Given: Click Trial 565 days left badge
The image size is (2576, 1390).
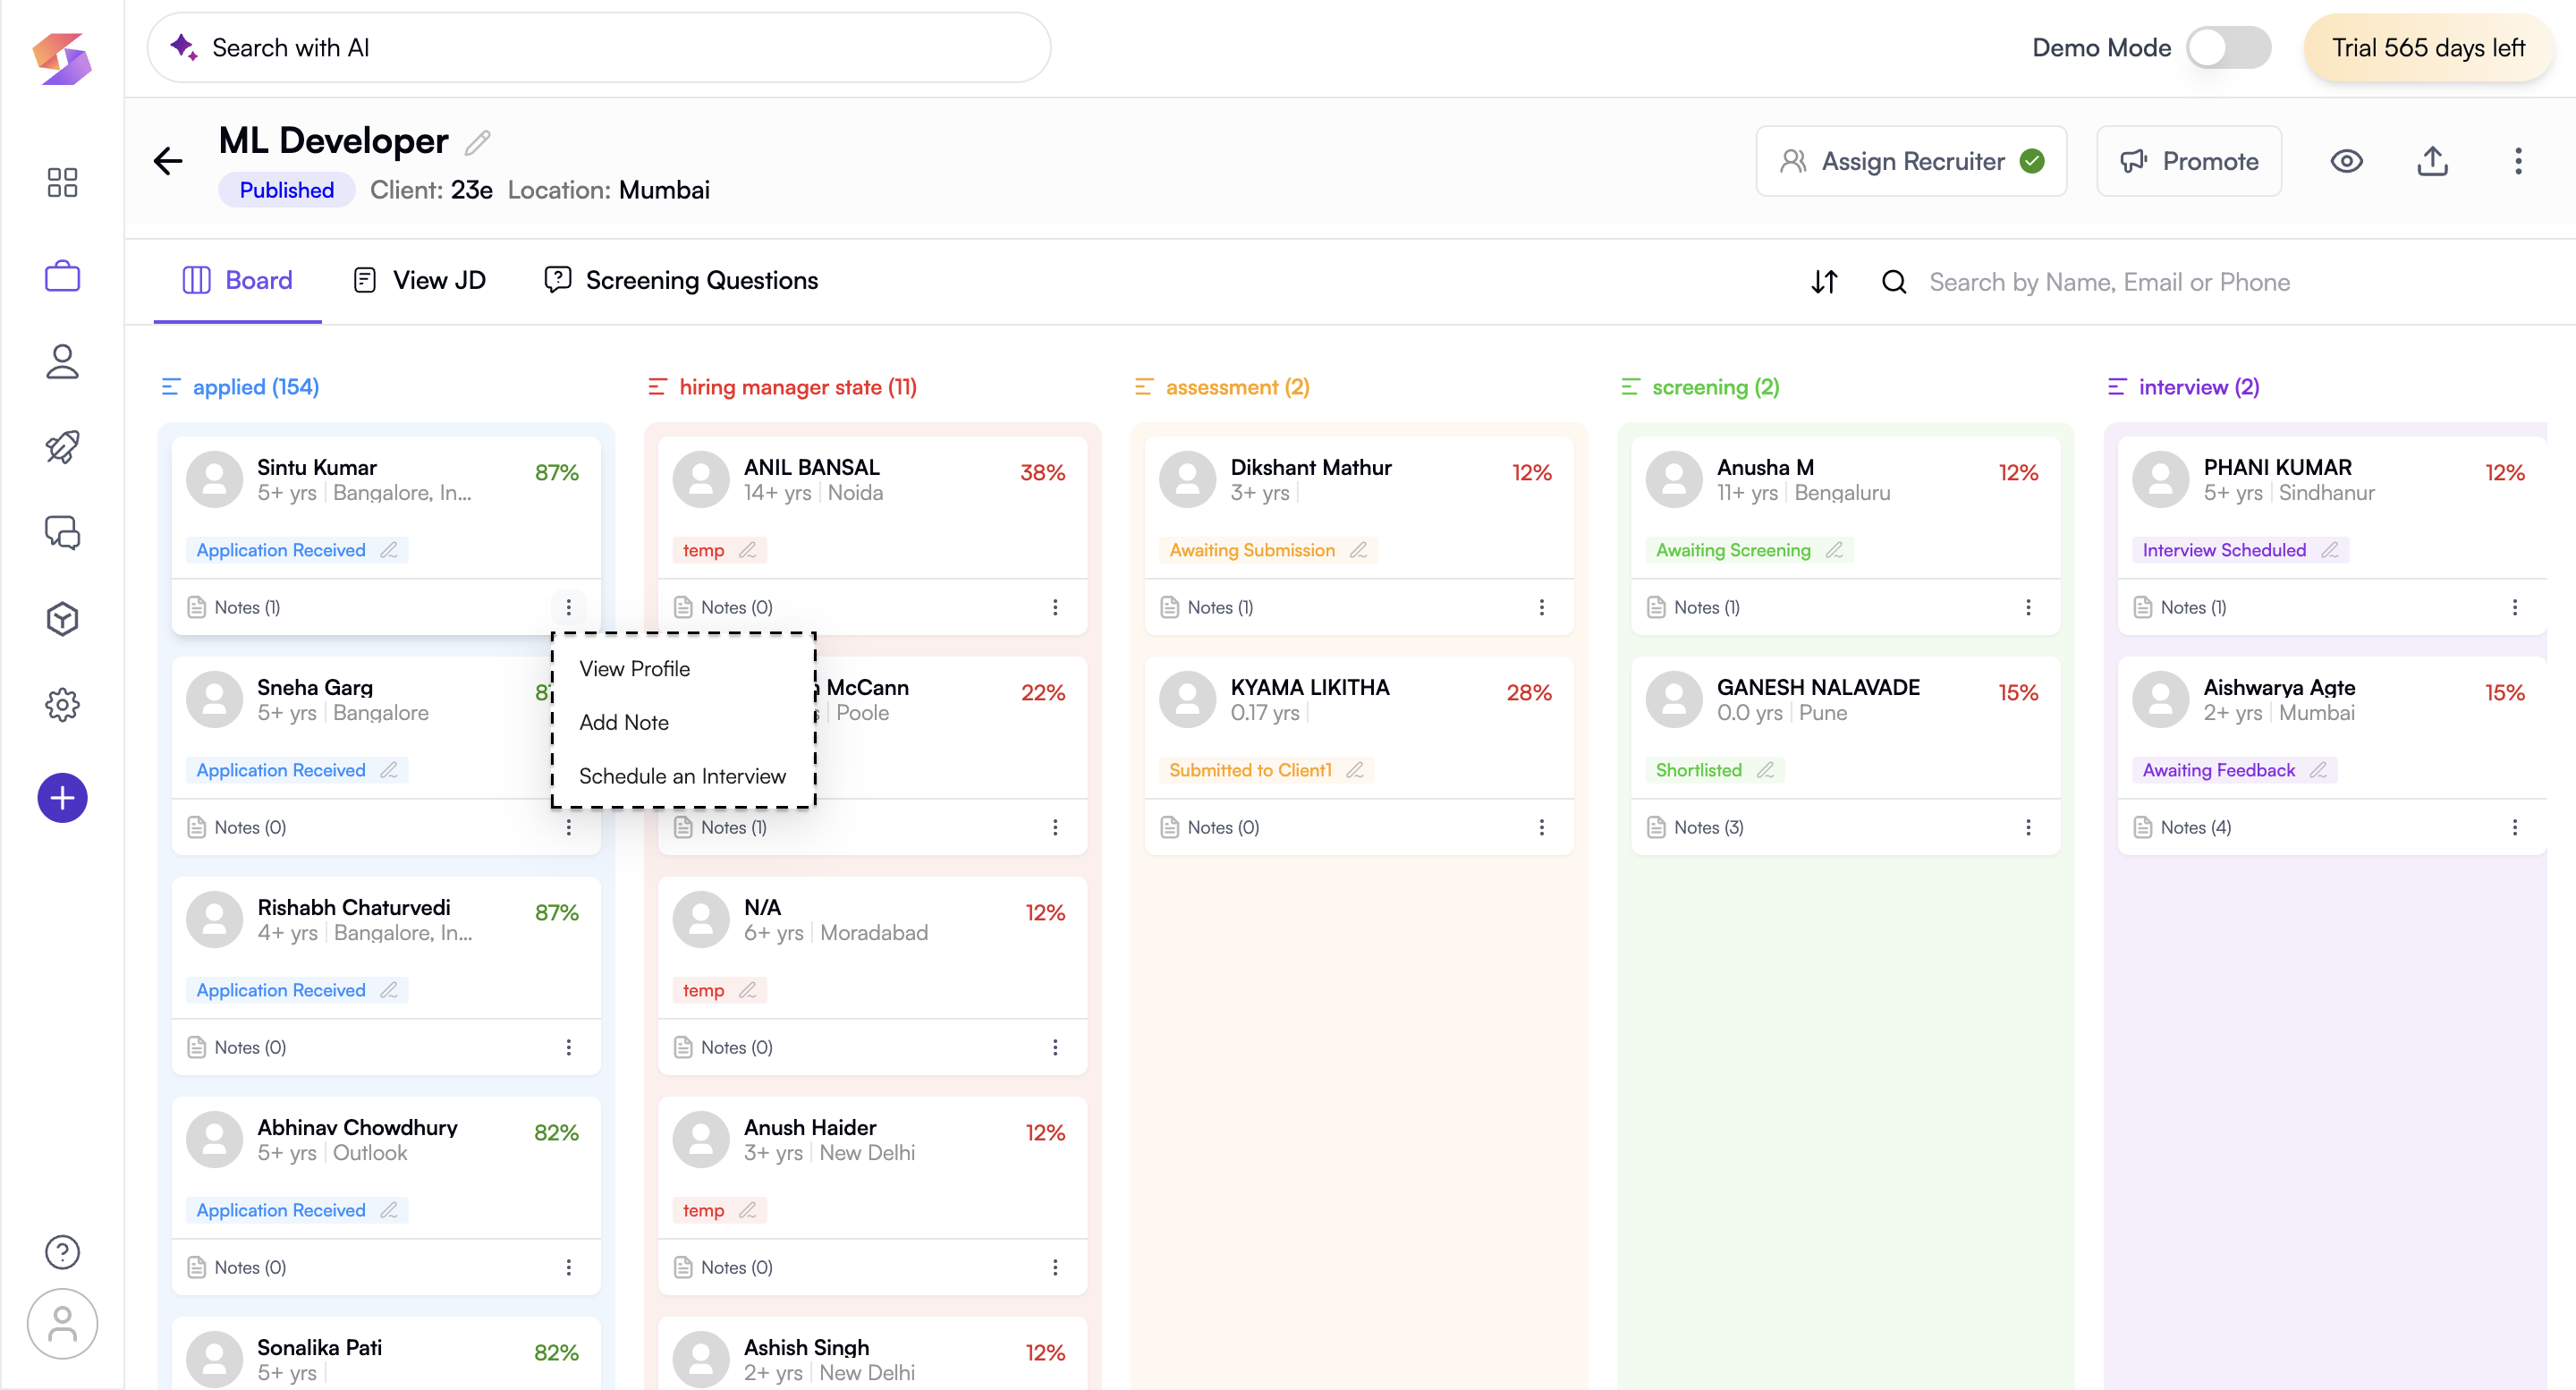Looking at the screenshot, I should tap(2428, 47).
